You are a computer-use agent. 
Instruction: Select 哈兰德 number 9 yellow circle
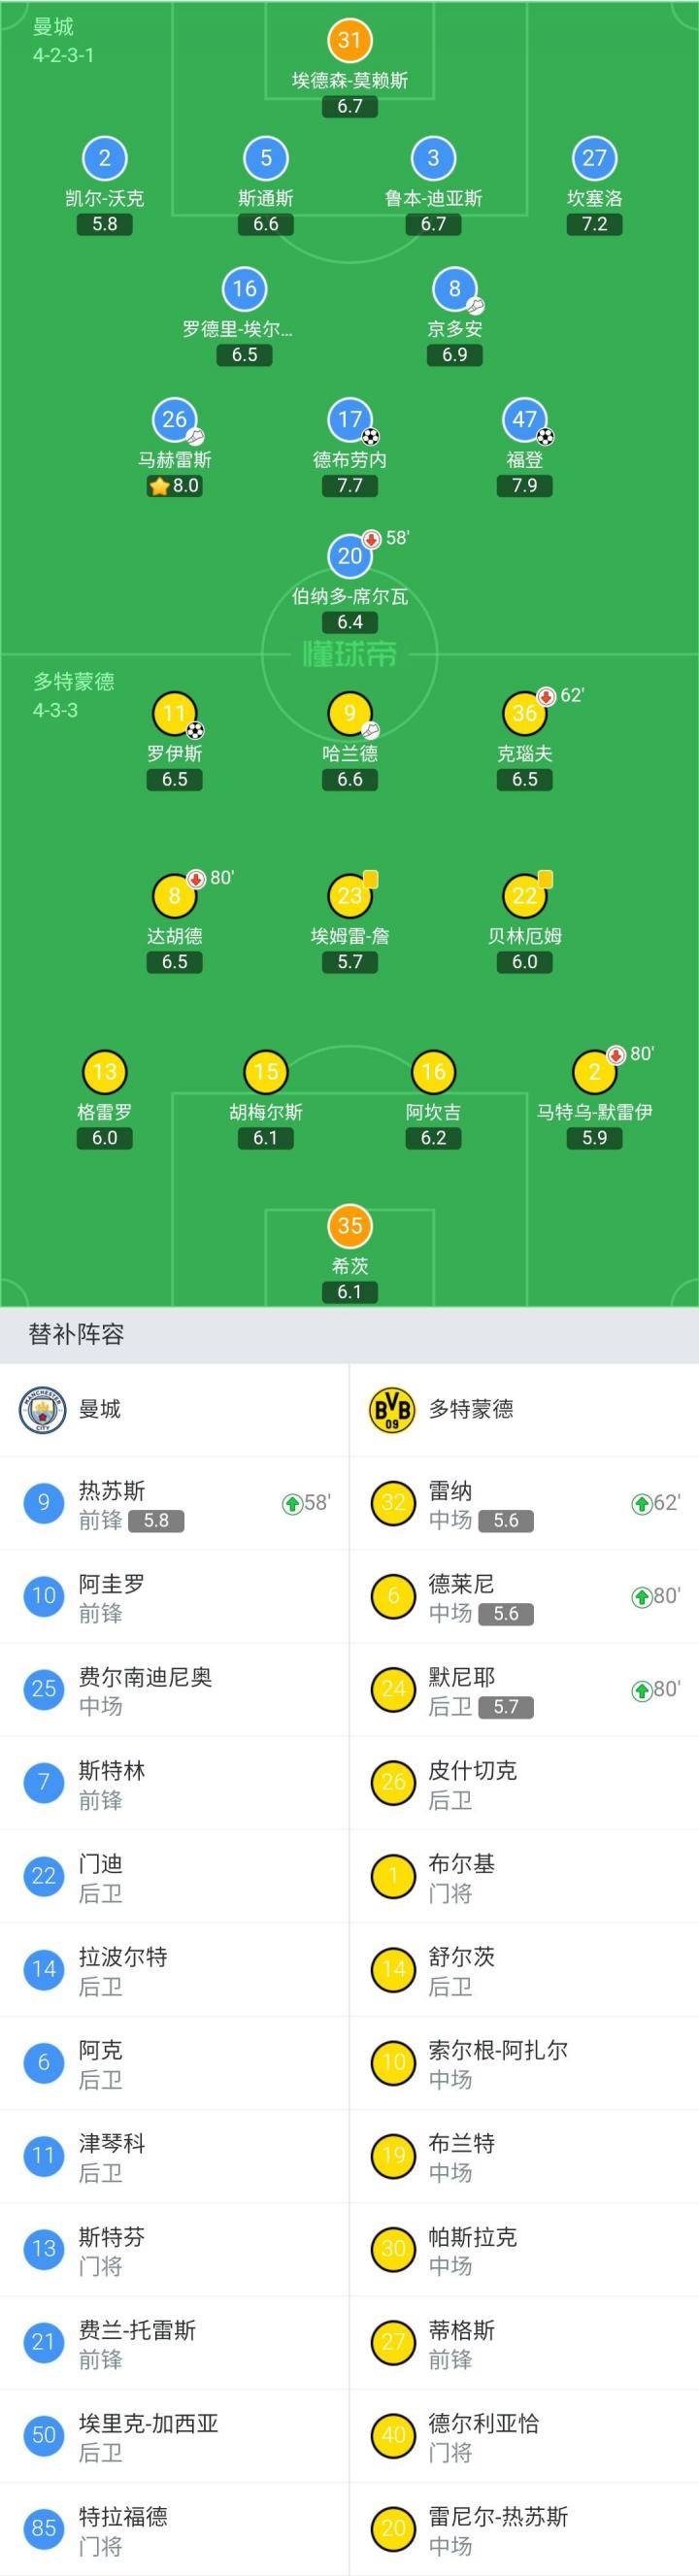[349, 714]
